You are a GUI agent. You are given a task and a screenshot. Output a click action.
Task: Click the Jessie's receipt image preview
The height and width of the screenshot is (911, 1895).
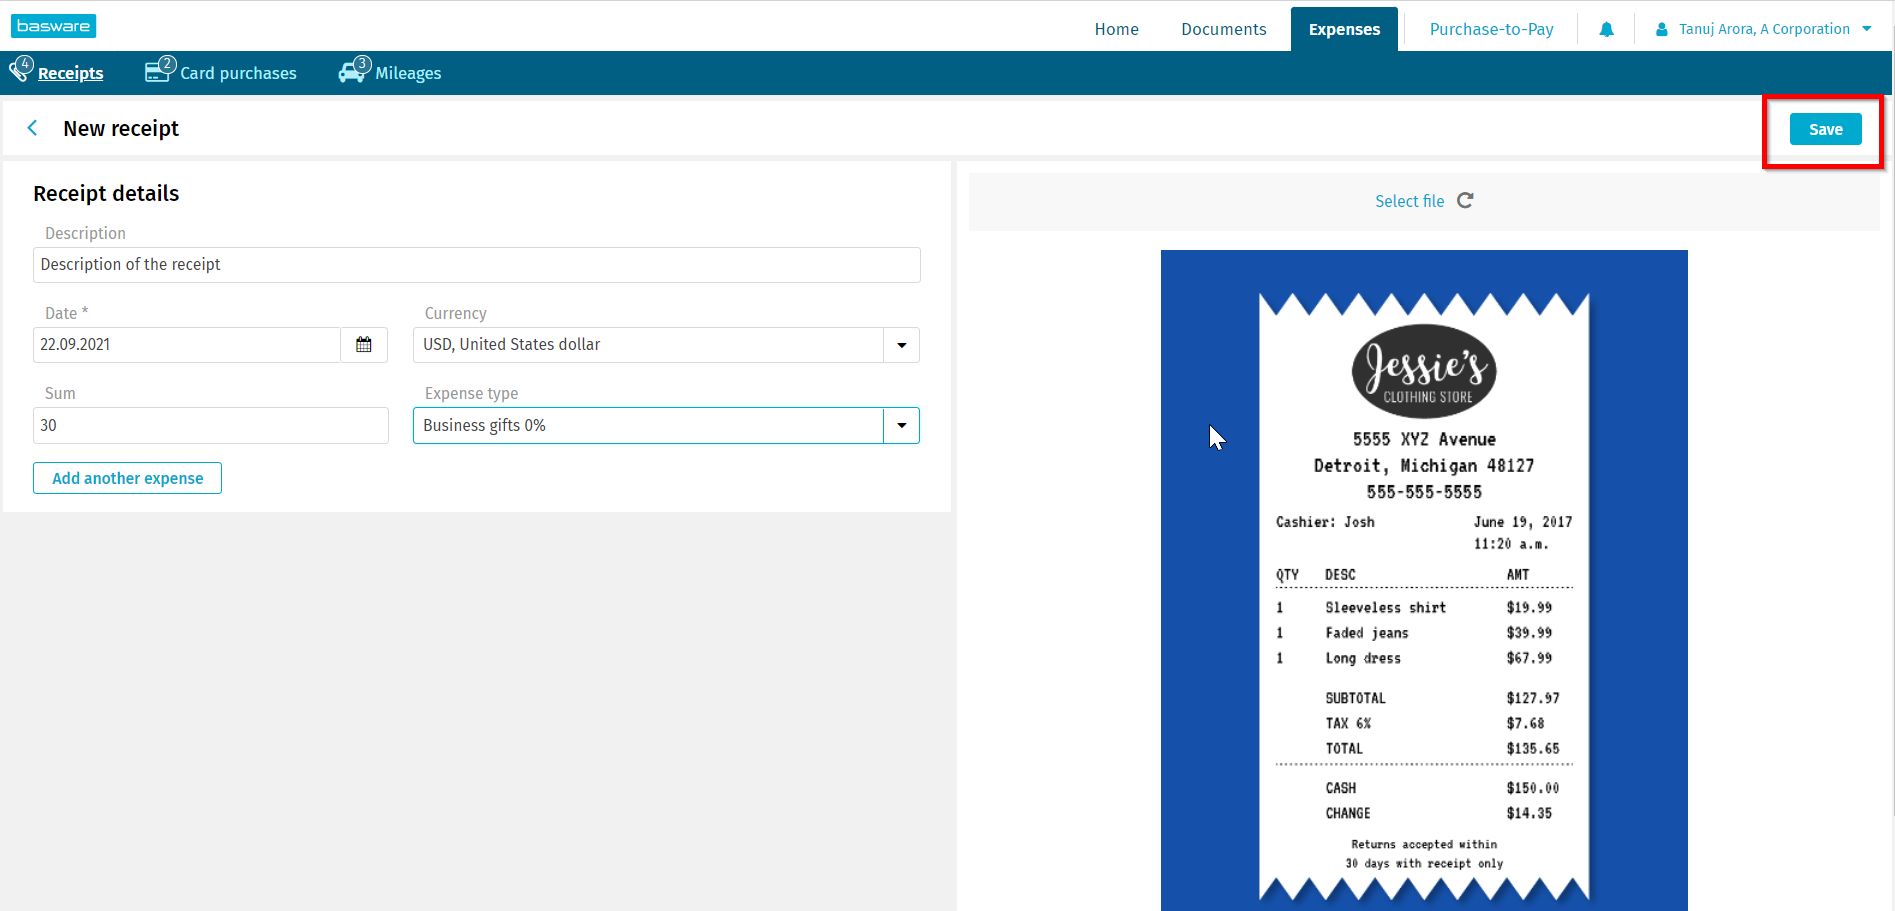pyautogui.click(x=1424, y=580)
